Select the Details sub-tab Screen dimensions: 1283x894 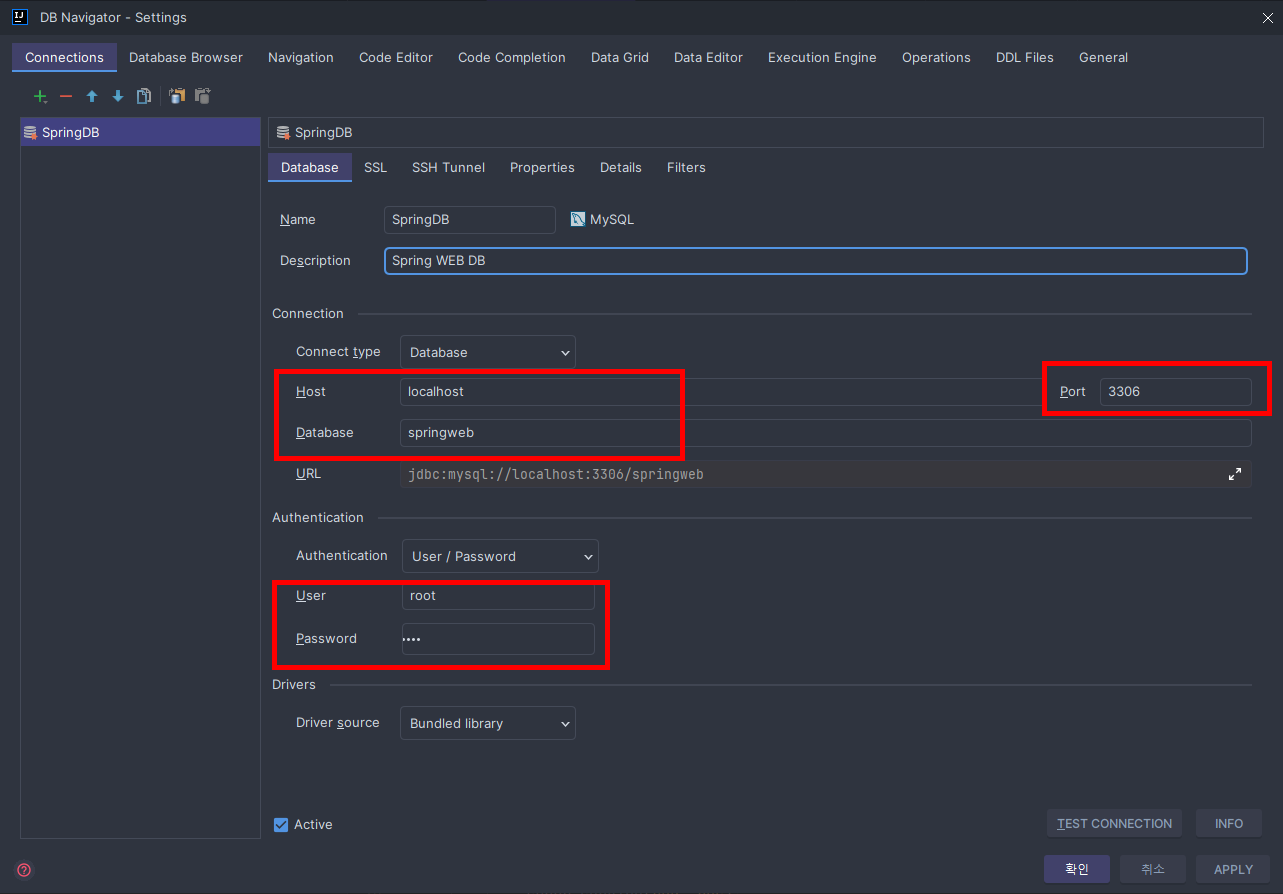pyautogui.click(x=621, y=167)
